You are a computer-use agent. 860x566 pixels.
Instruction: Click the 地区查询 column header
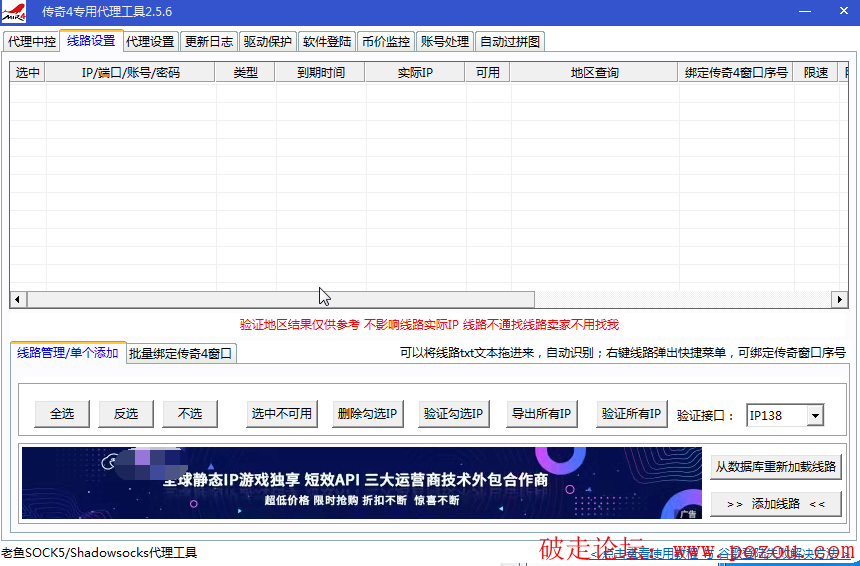click(595, 72)
